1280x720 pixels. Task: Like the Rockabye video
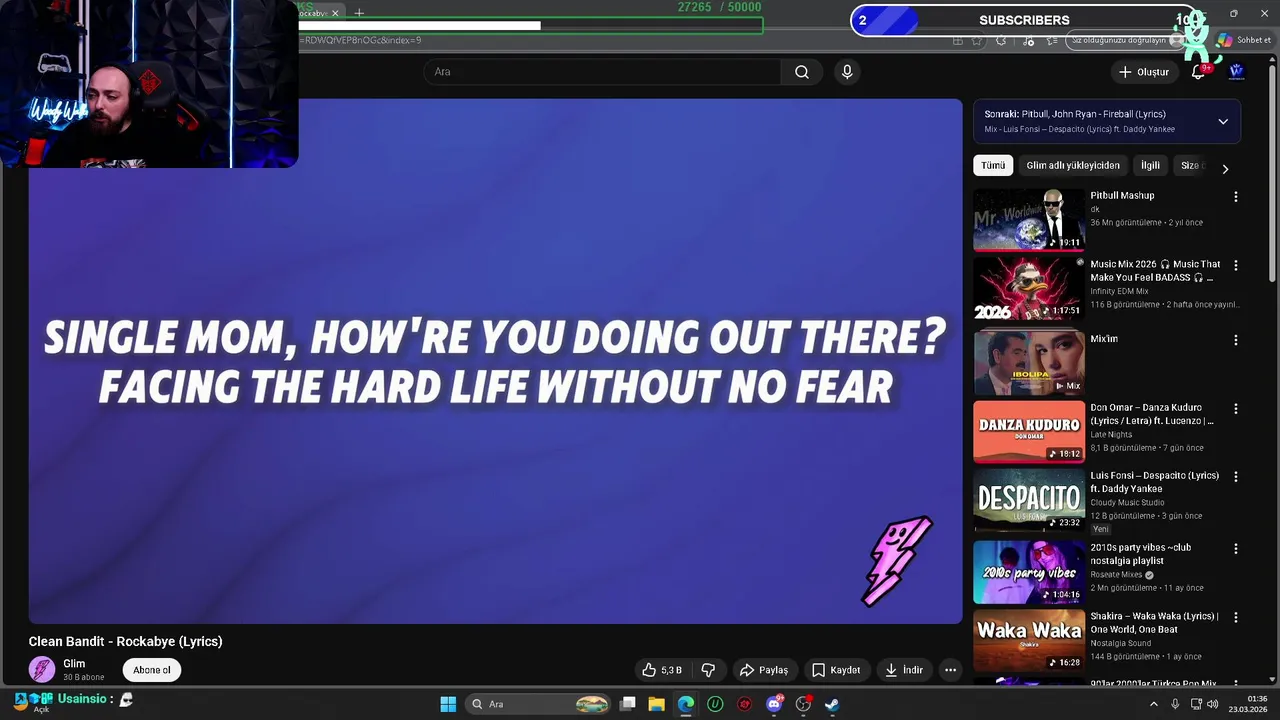click(x=661, y=670)
